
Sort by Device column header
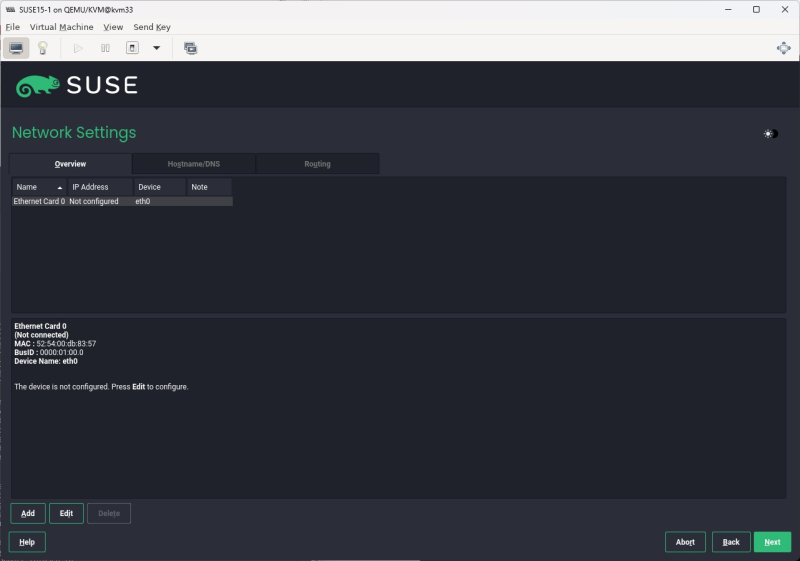pyautogui.click(x=159, y=187)
